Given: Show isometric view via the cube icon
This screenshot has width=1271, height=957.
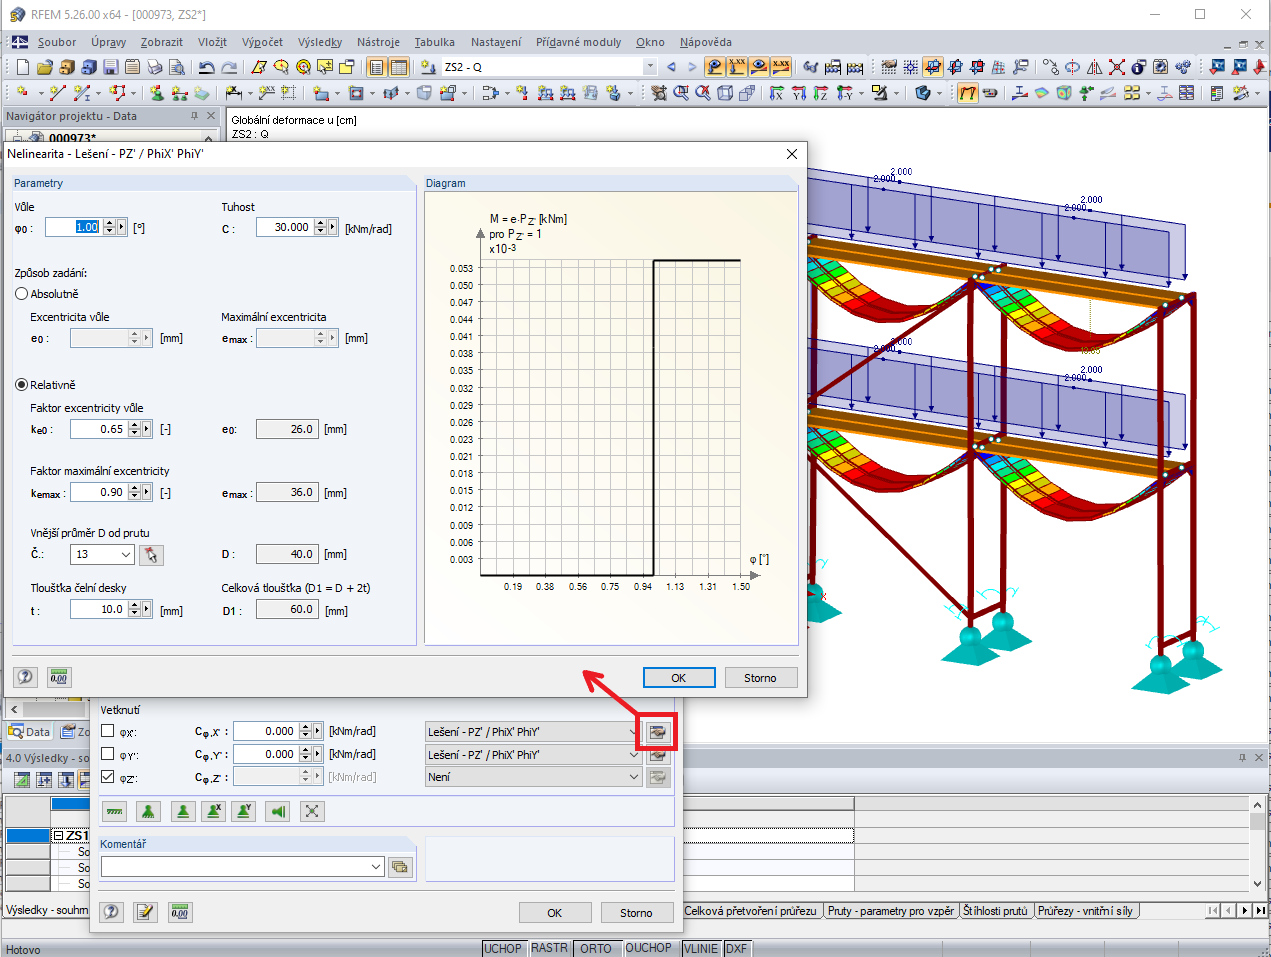Looking at the screenshot, I should [725, 93].
